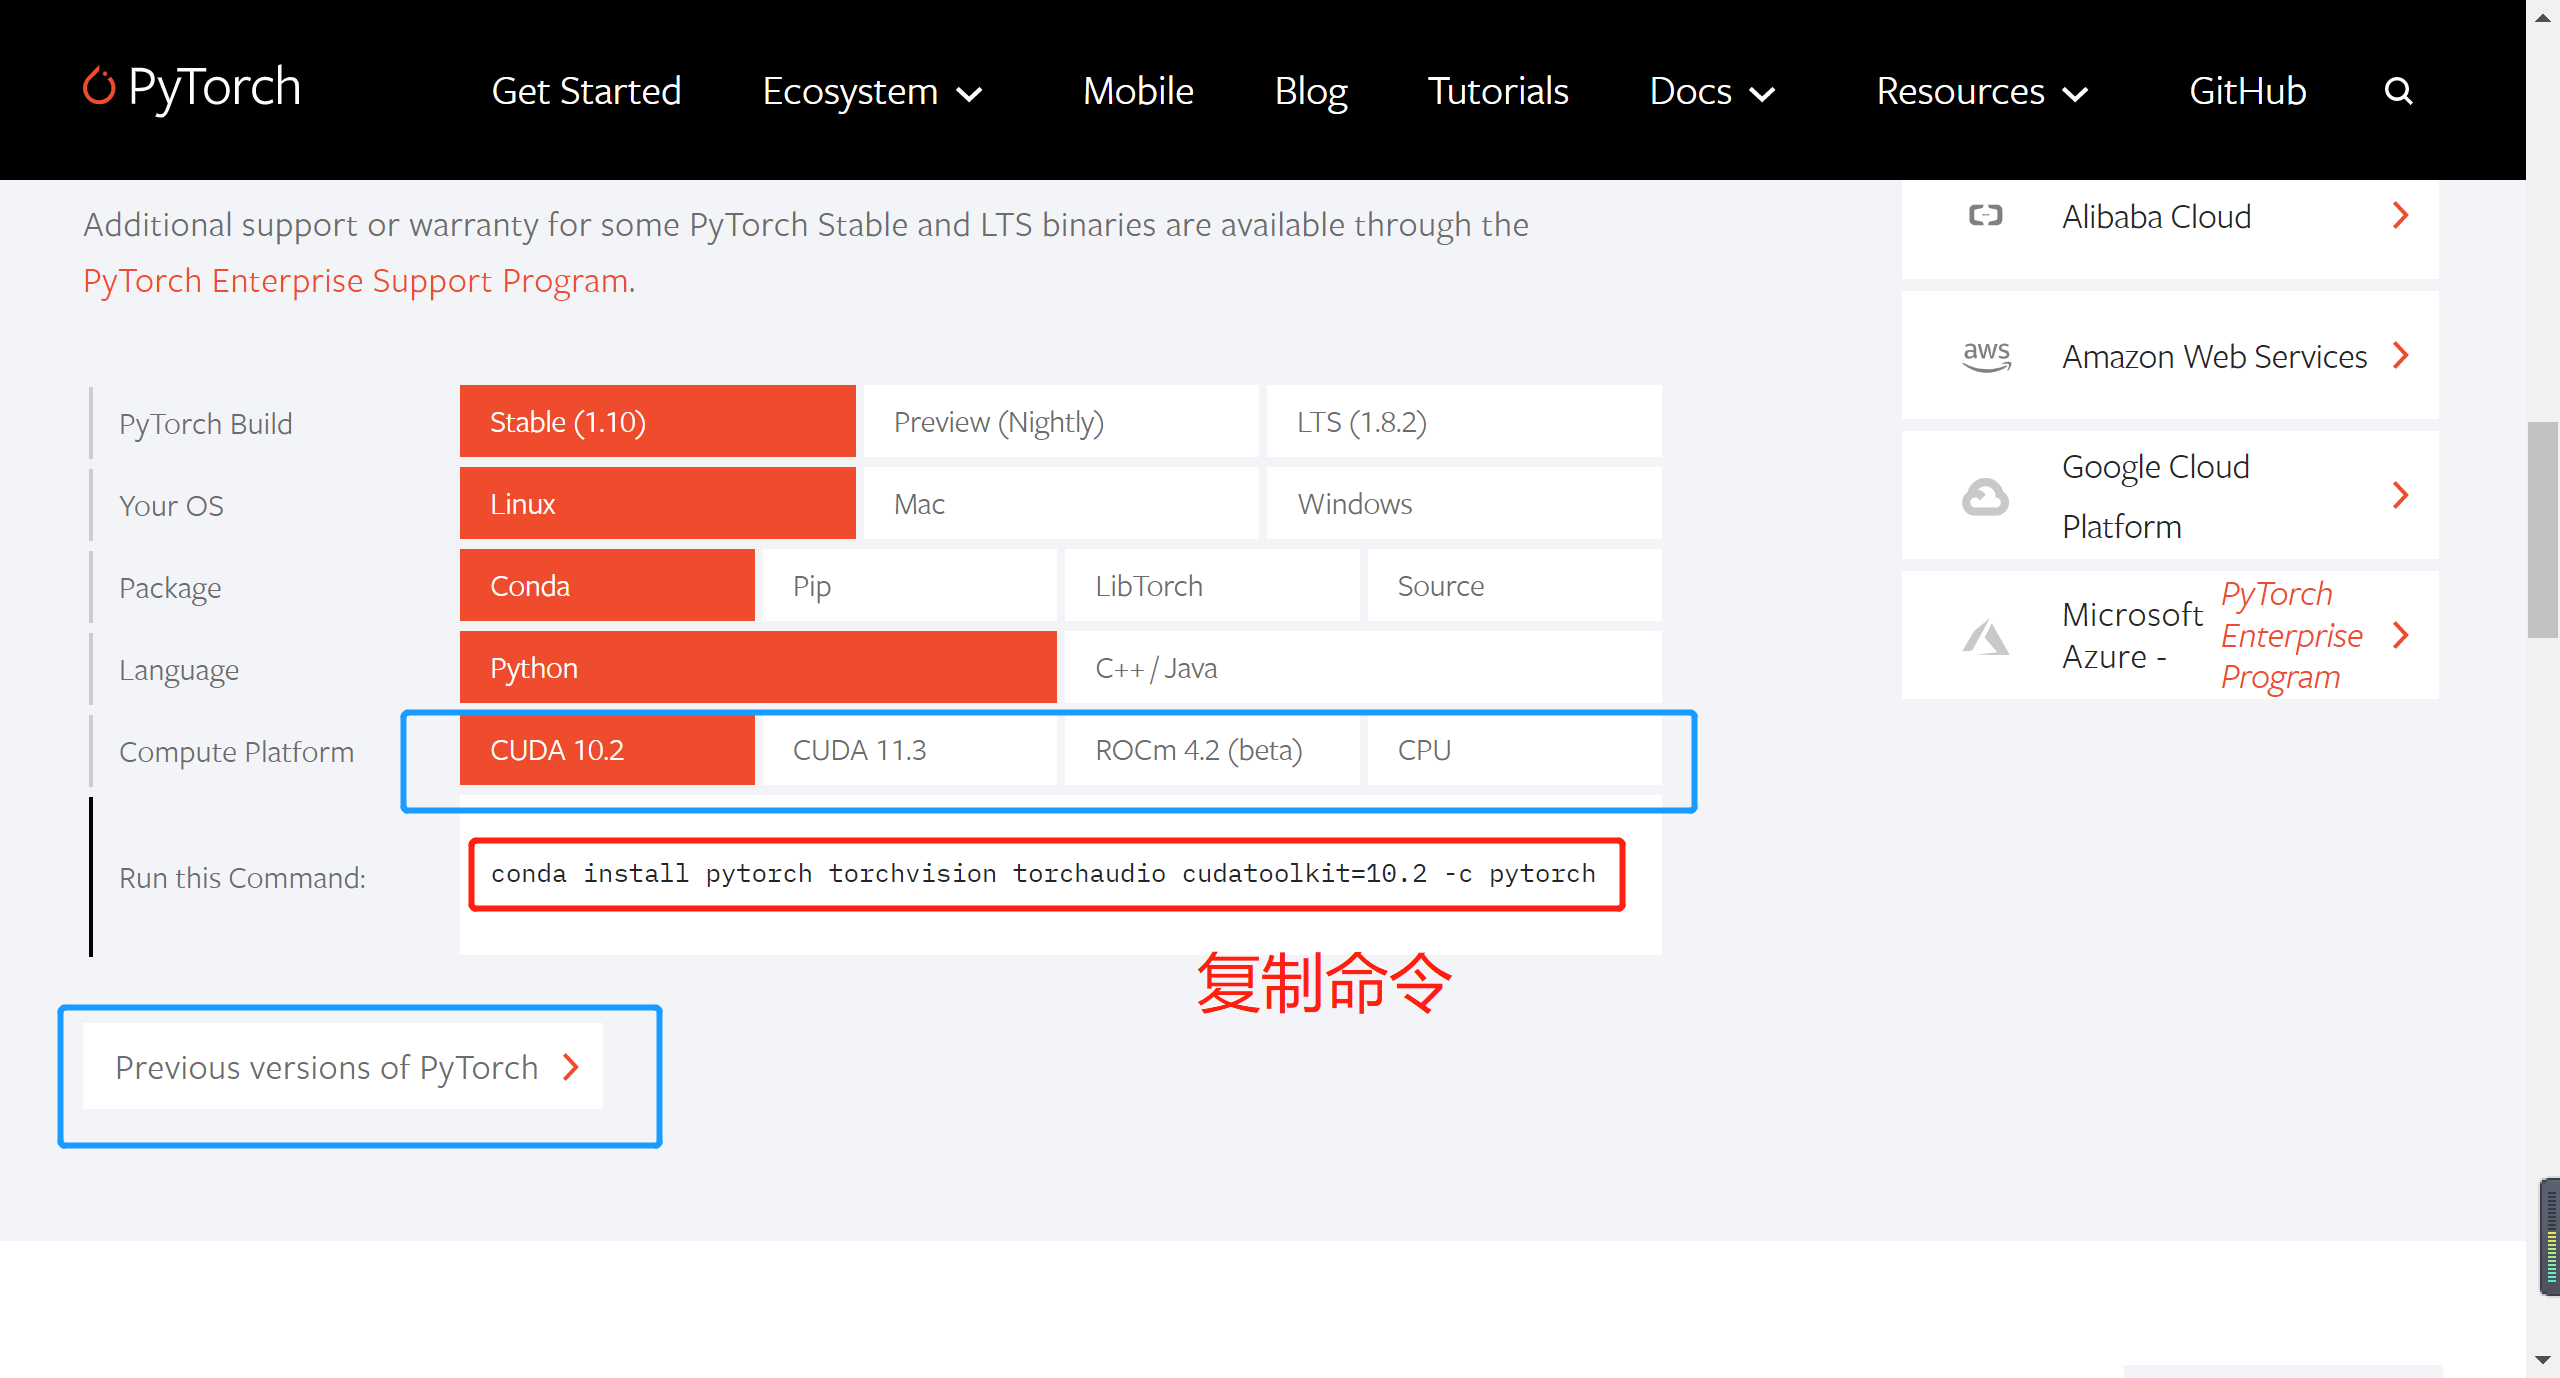Expand the Resources dropdown menu

tap(1982, 92)
